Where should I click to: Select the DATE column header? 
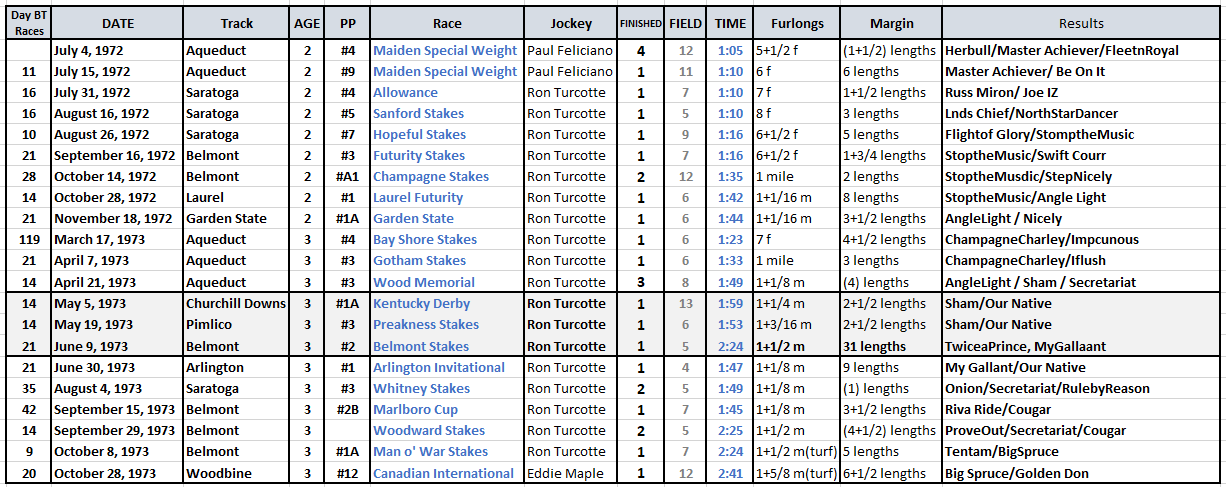point(116,23)
